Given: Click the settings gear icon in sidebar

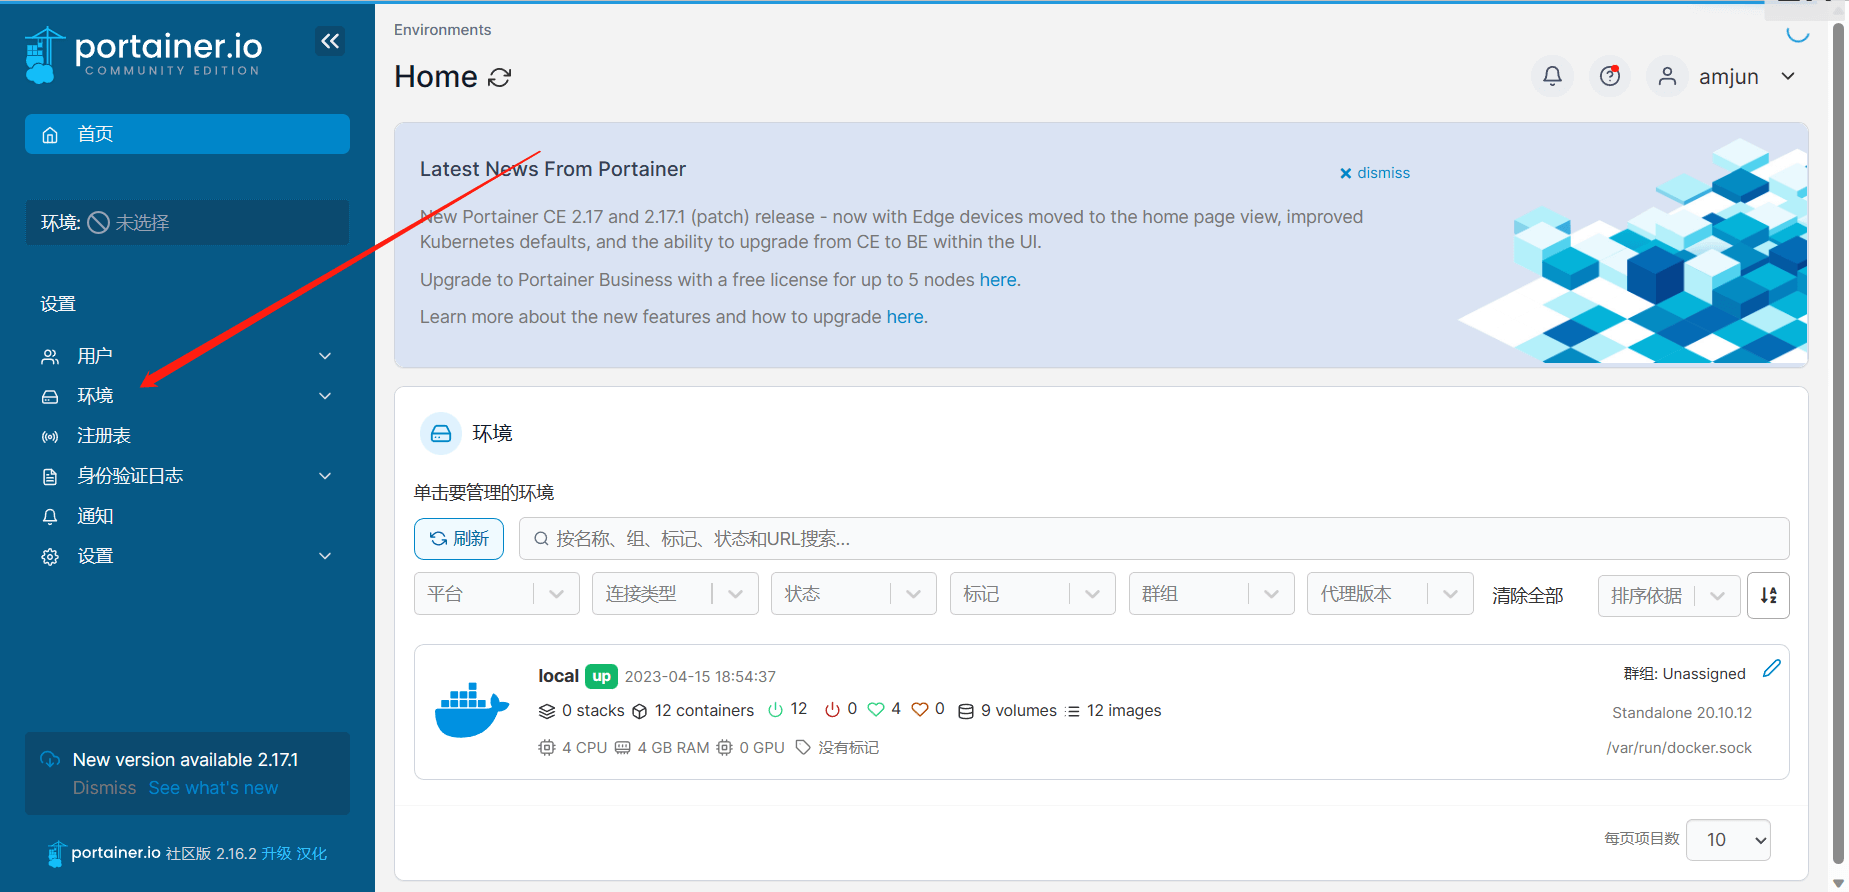Looking at the screenshot, I should [x=50, y=557].
